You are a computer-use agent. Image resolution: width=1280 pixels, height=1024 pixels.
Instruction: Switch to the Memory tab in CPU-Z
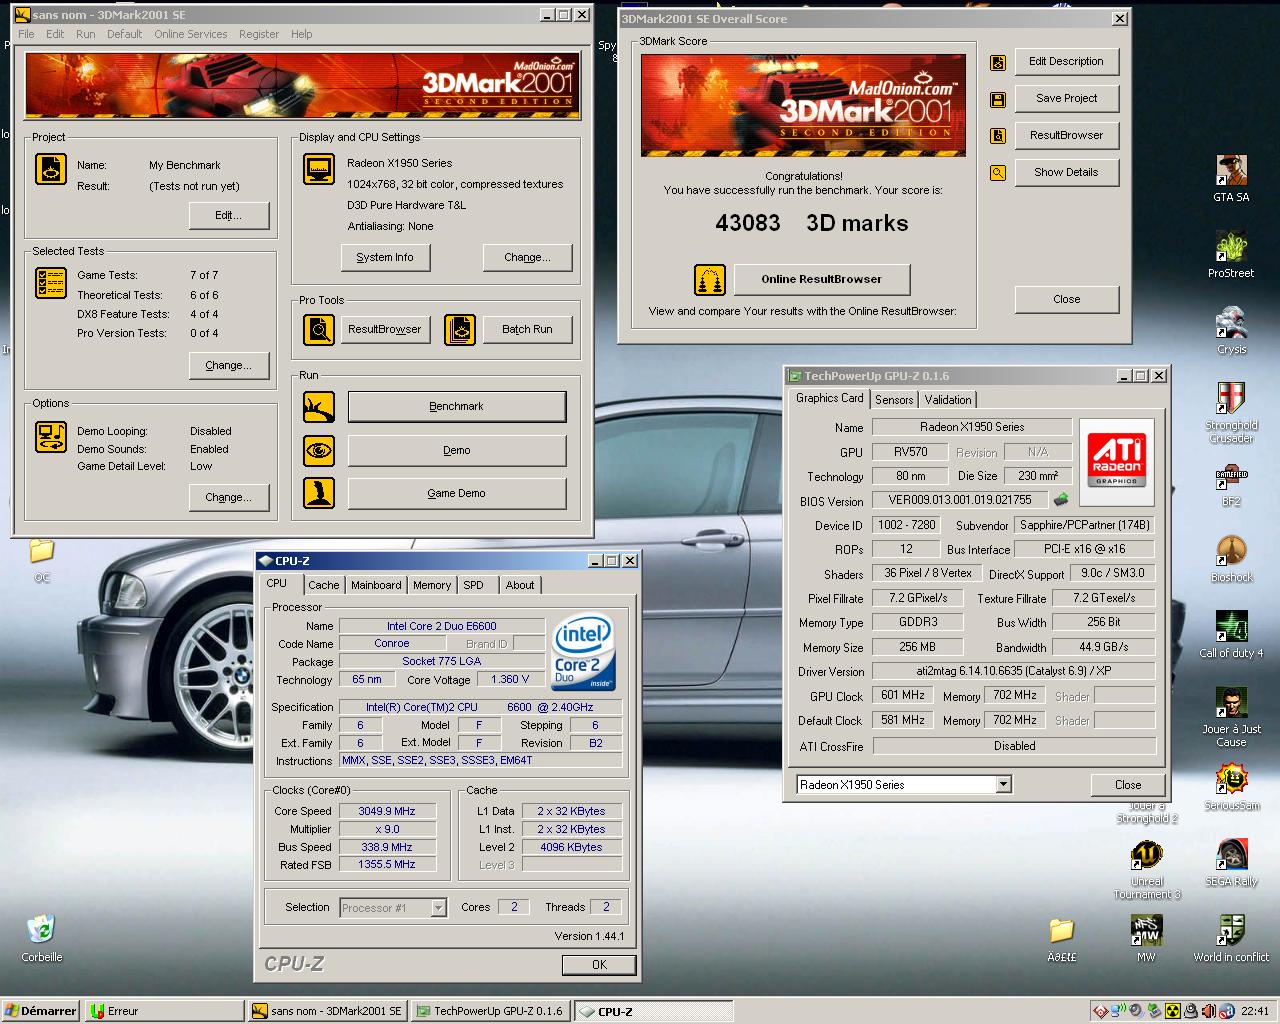pos(431,586)
